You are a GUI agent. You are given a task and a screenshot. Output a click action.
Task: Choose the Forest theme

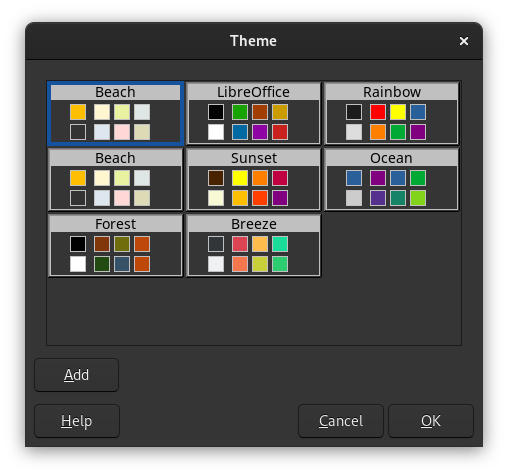coord(115,245)
